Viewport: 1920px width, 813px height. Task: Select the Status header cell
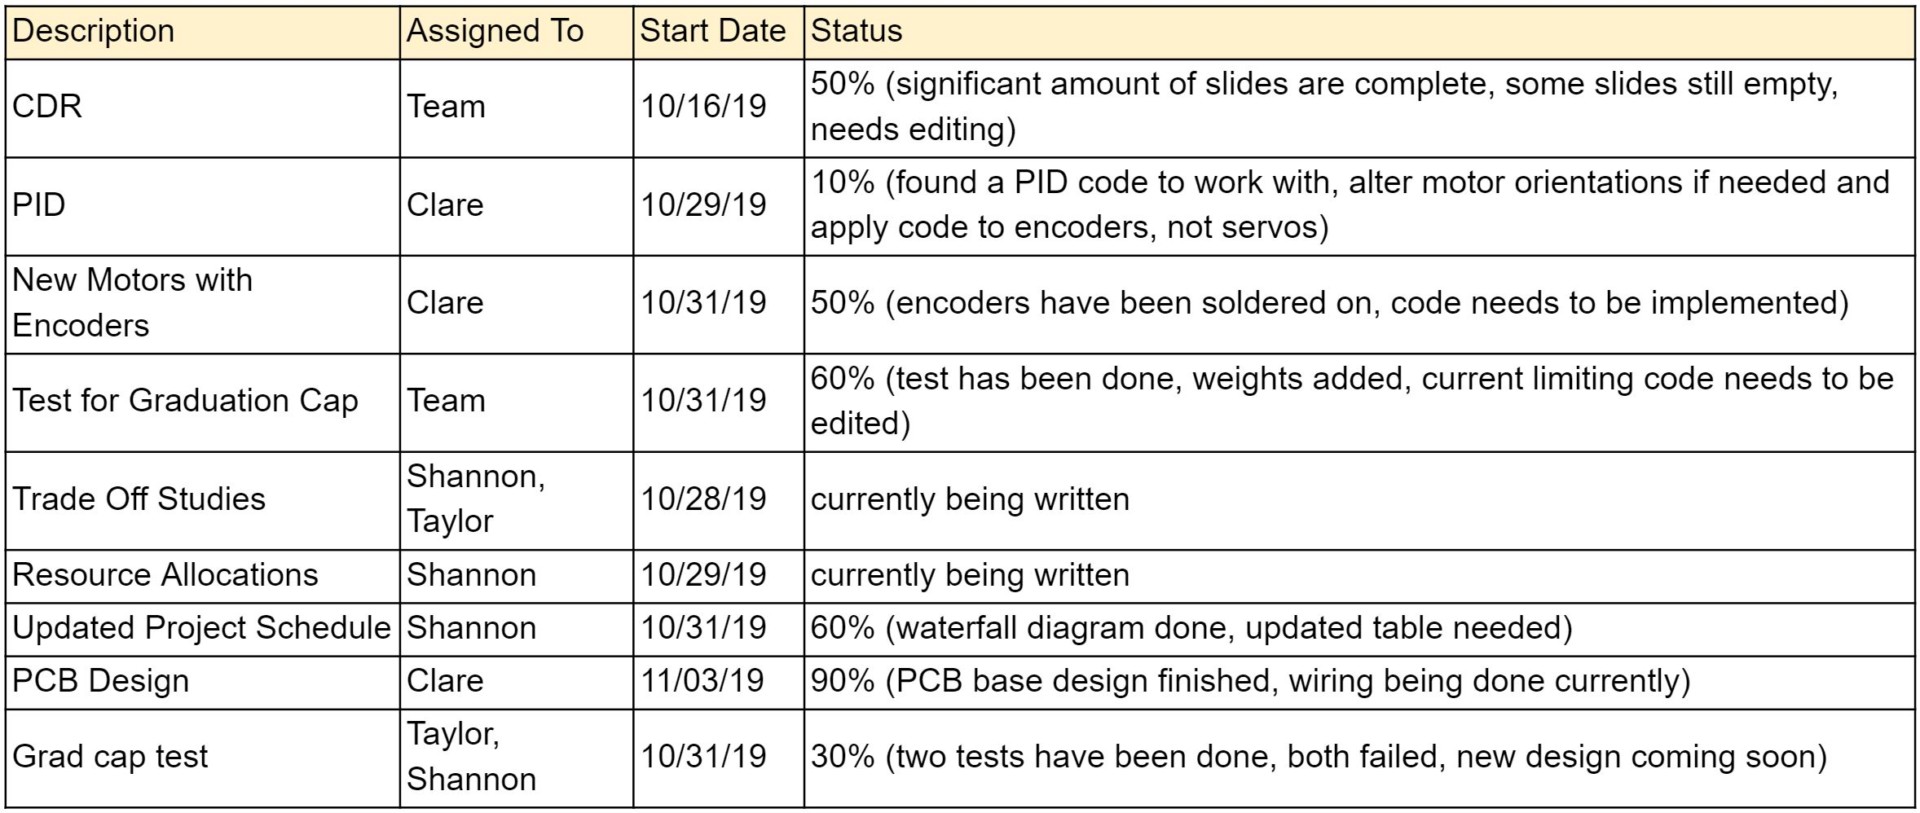coord(1360,32)
